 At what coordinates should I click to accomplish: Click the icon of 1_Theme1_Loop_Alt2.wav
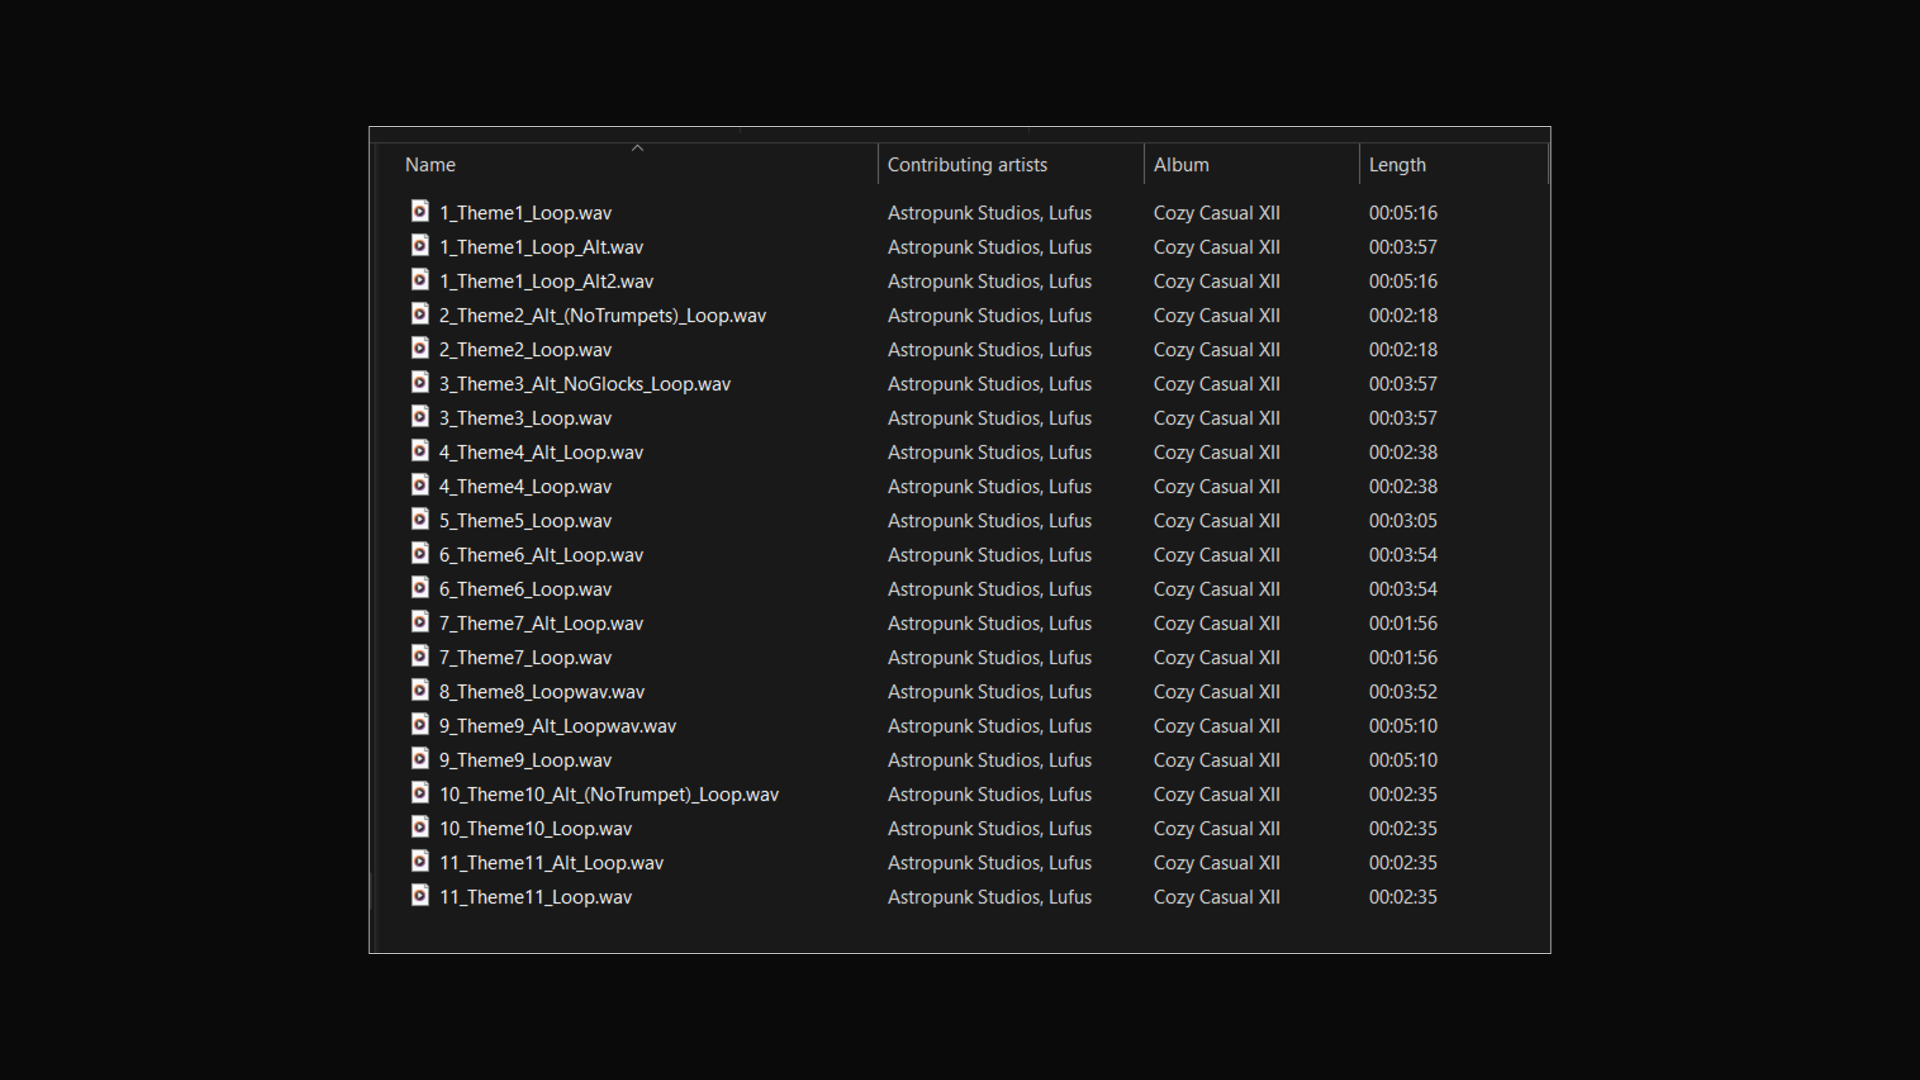point(420,279)
